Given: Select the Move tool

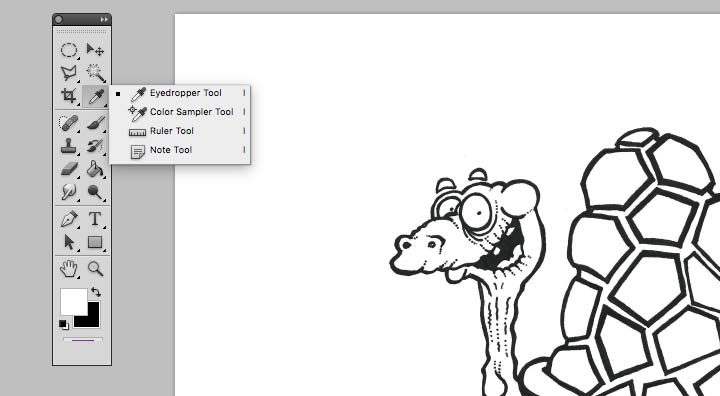Looking at the screenshot, I should (95, 50).
